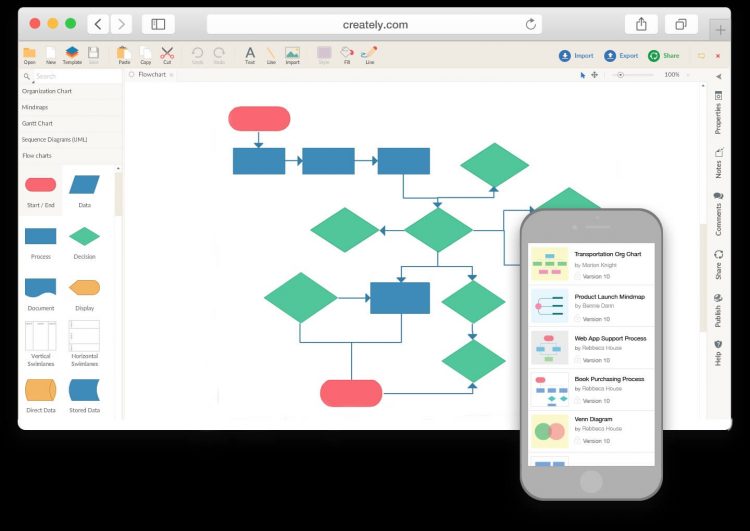Open the 100% zoom level dropdown
The width and height of the screenshot is (750, 531).
pos(676,75)
